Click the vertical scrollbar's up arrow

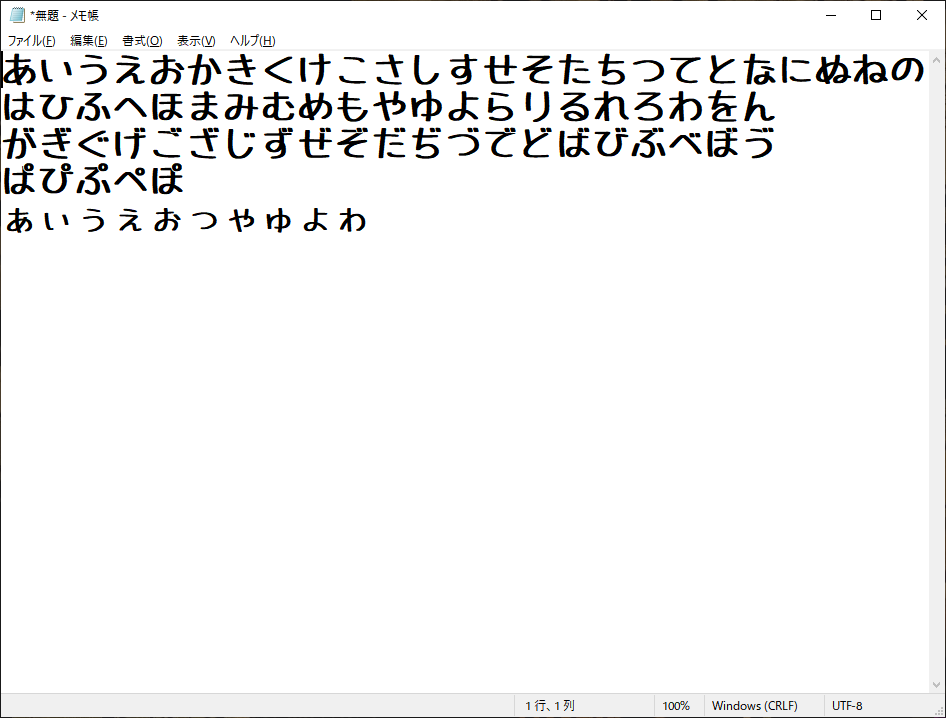pos(937,60)
